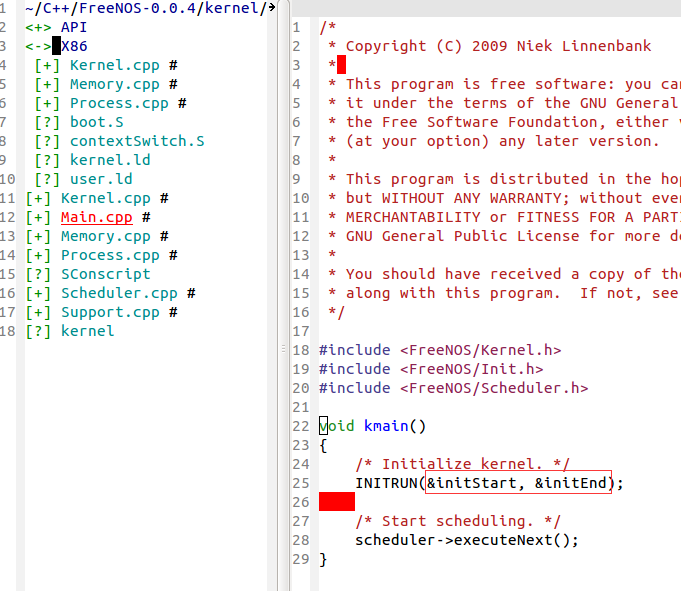Place cursor on #include <FreeNOS/Scheduler.h>
681x591 pixels.
click(x=453, y=389)
